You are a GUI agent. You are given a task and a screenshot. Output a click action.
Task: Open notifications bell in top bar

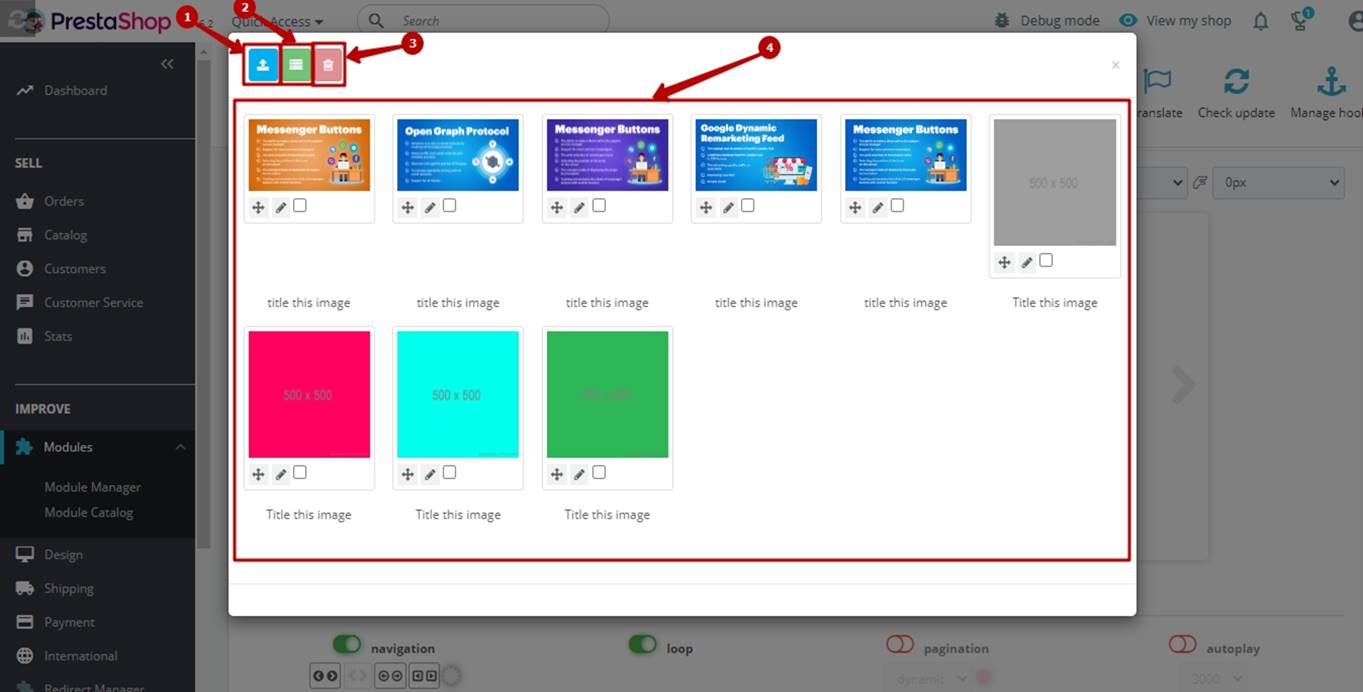point(1261,21)
